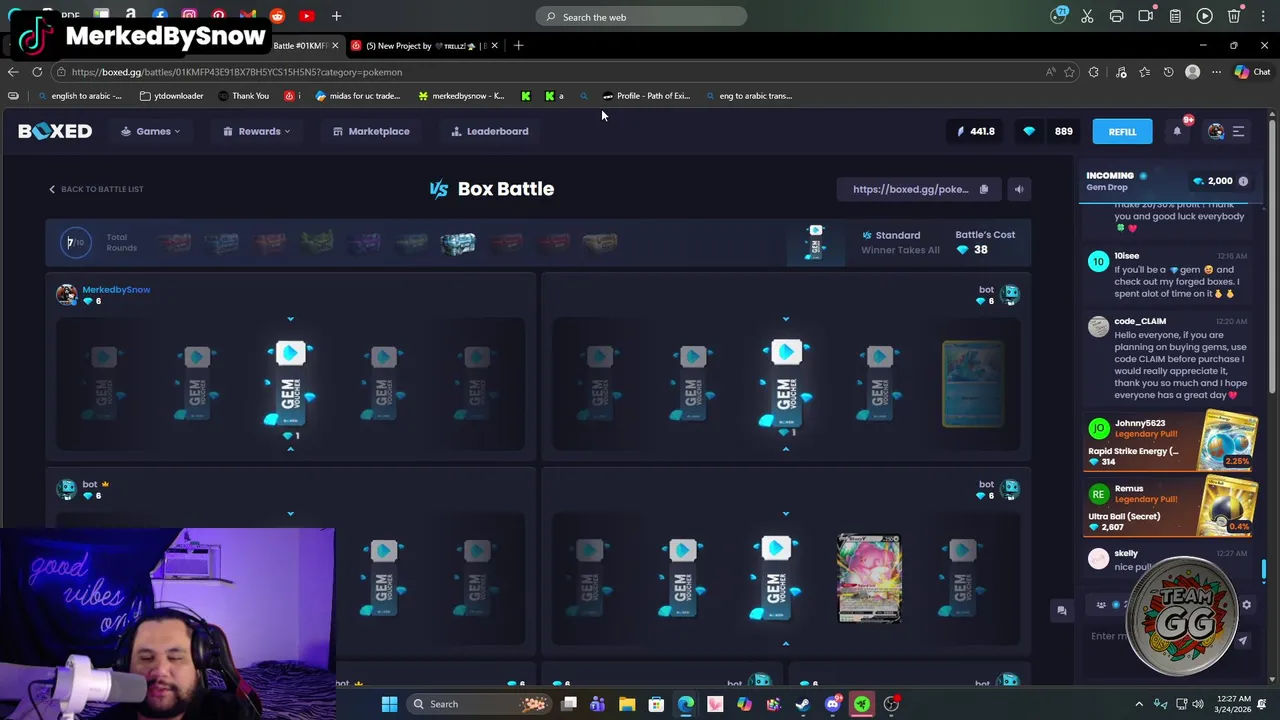Click the MerkedbySnow player avatar
The image size is (1280, 720).
click(x=66, y=294)
